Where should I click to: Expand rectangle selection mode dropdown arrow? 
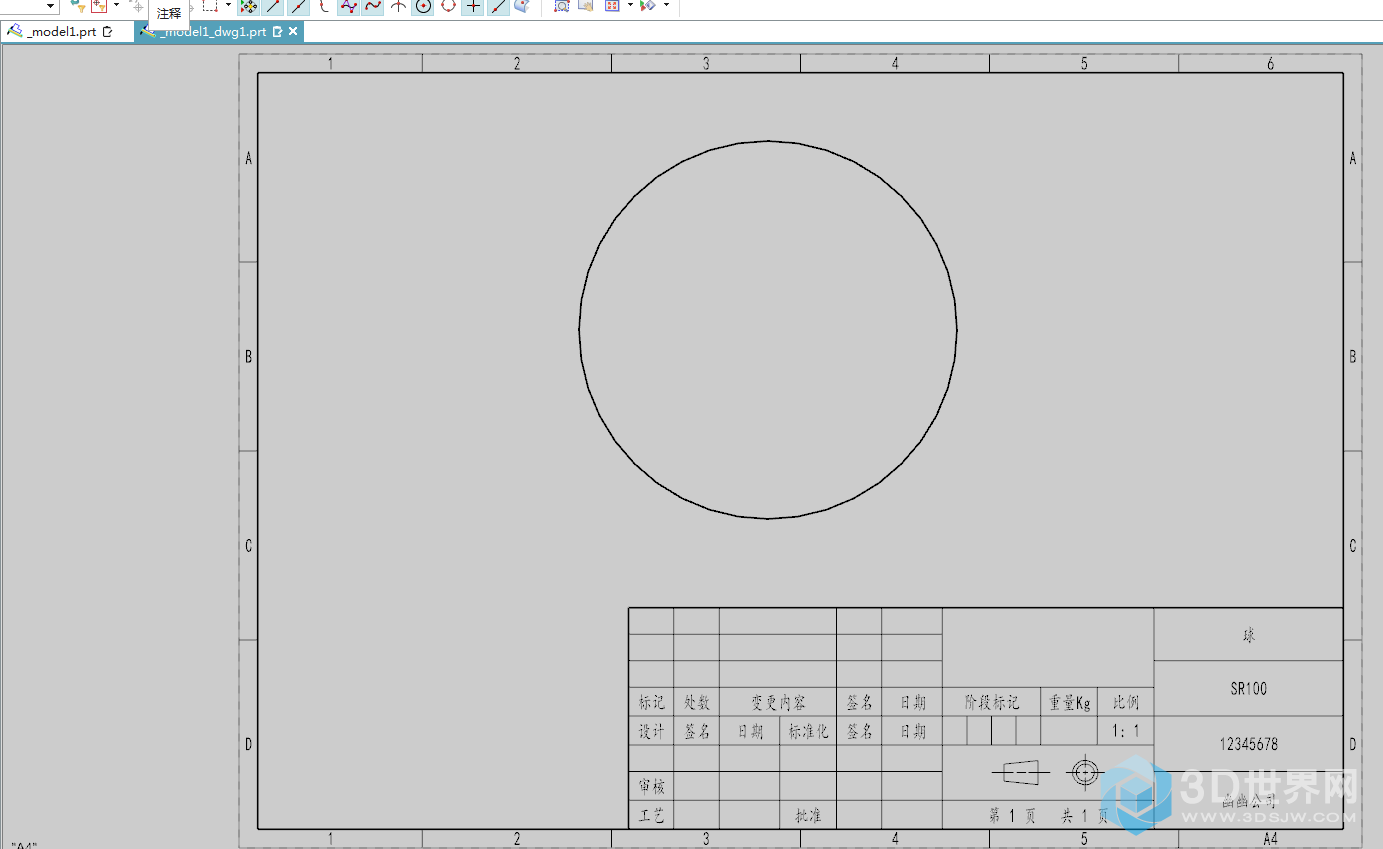pyautogui.click(x=228, y=5)
